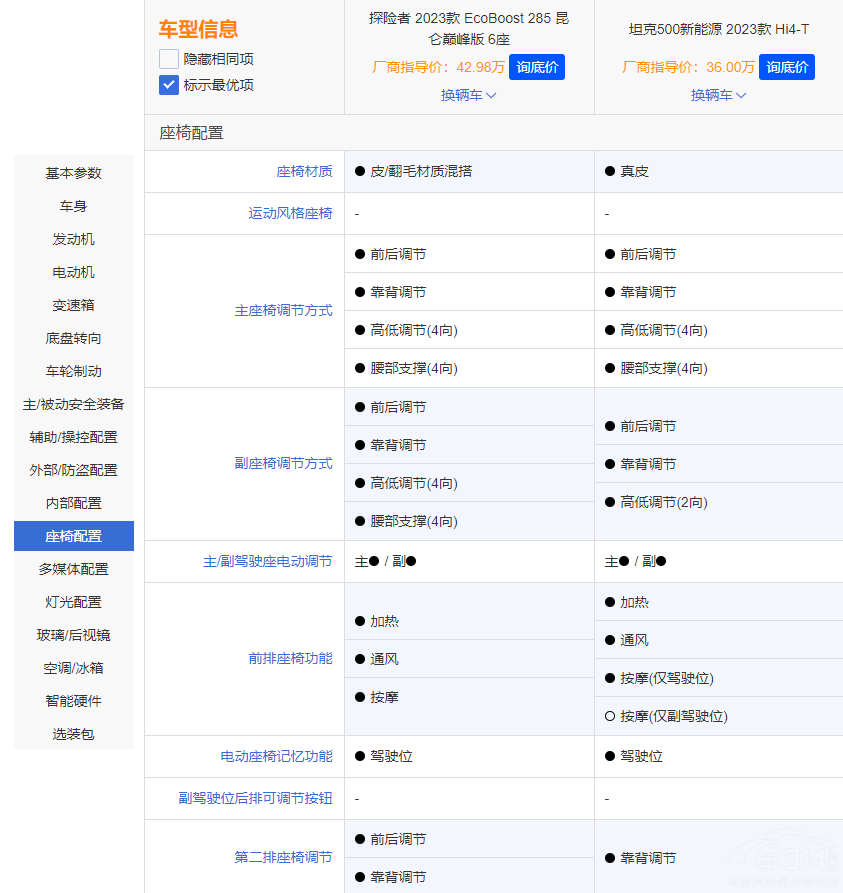The image size is (843, 893).
Task: Expand the 换辆车 dropdown under 坦克500新能源
Action: 718,96
